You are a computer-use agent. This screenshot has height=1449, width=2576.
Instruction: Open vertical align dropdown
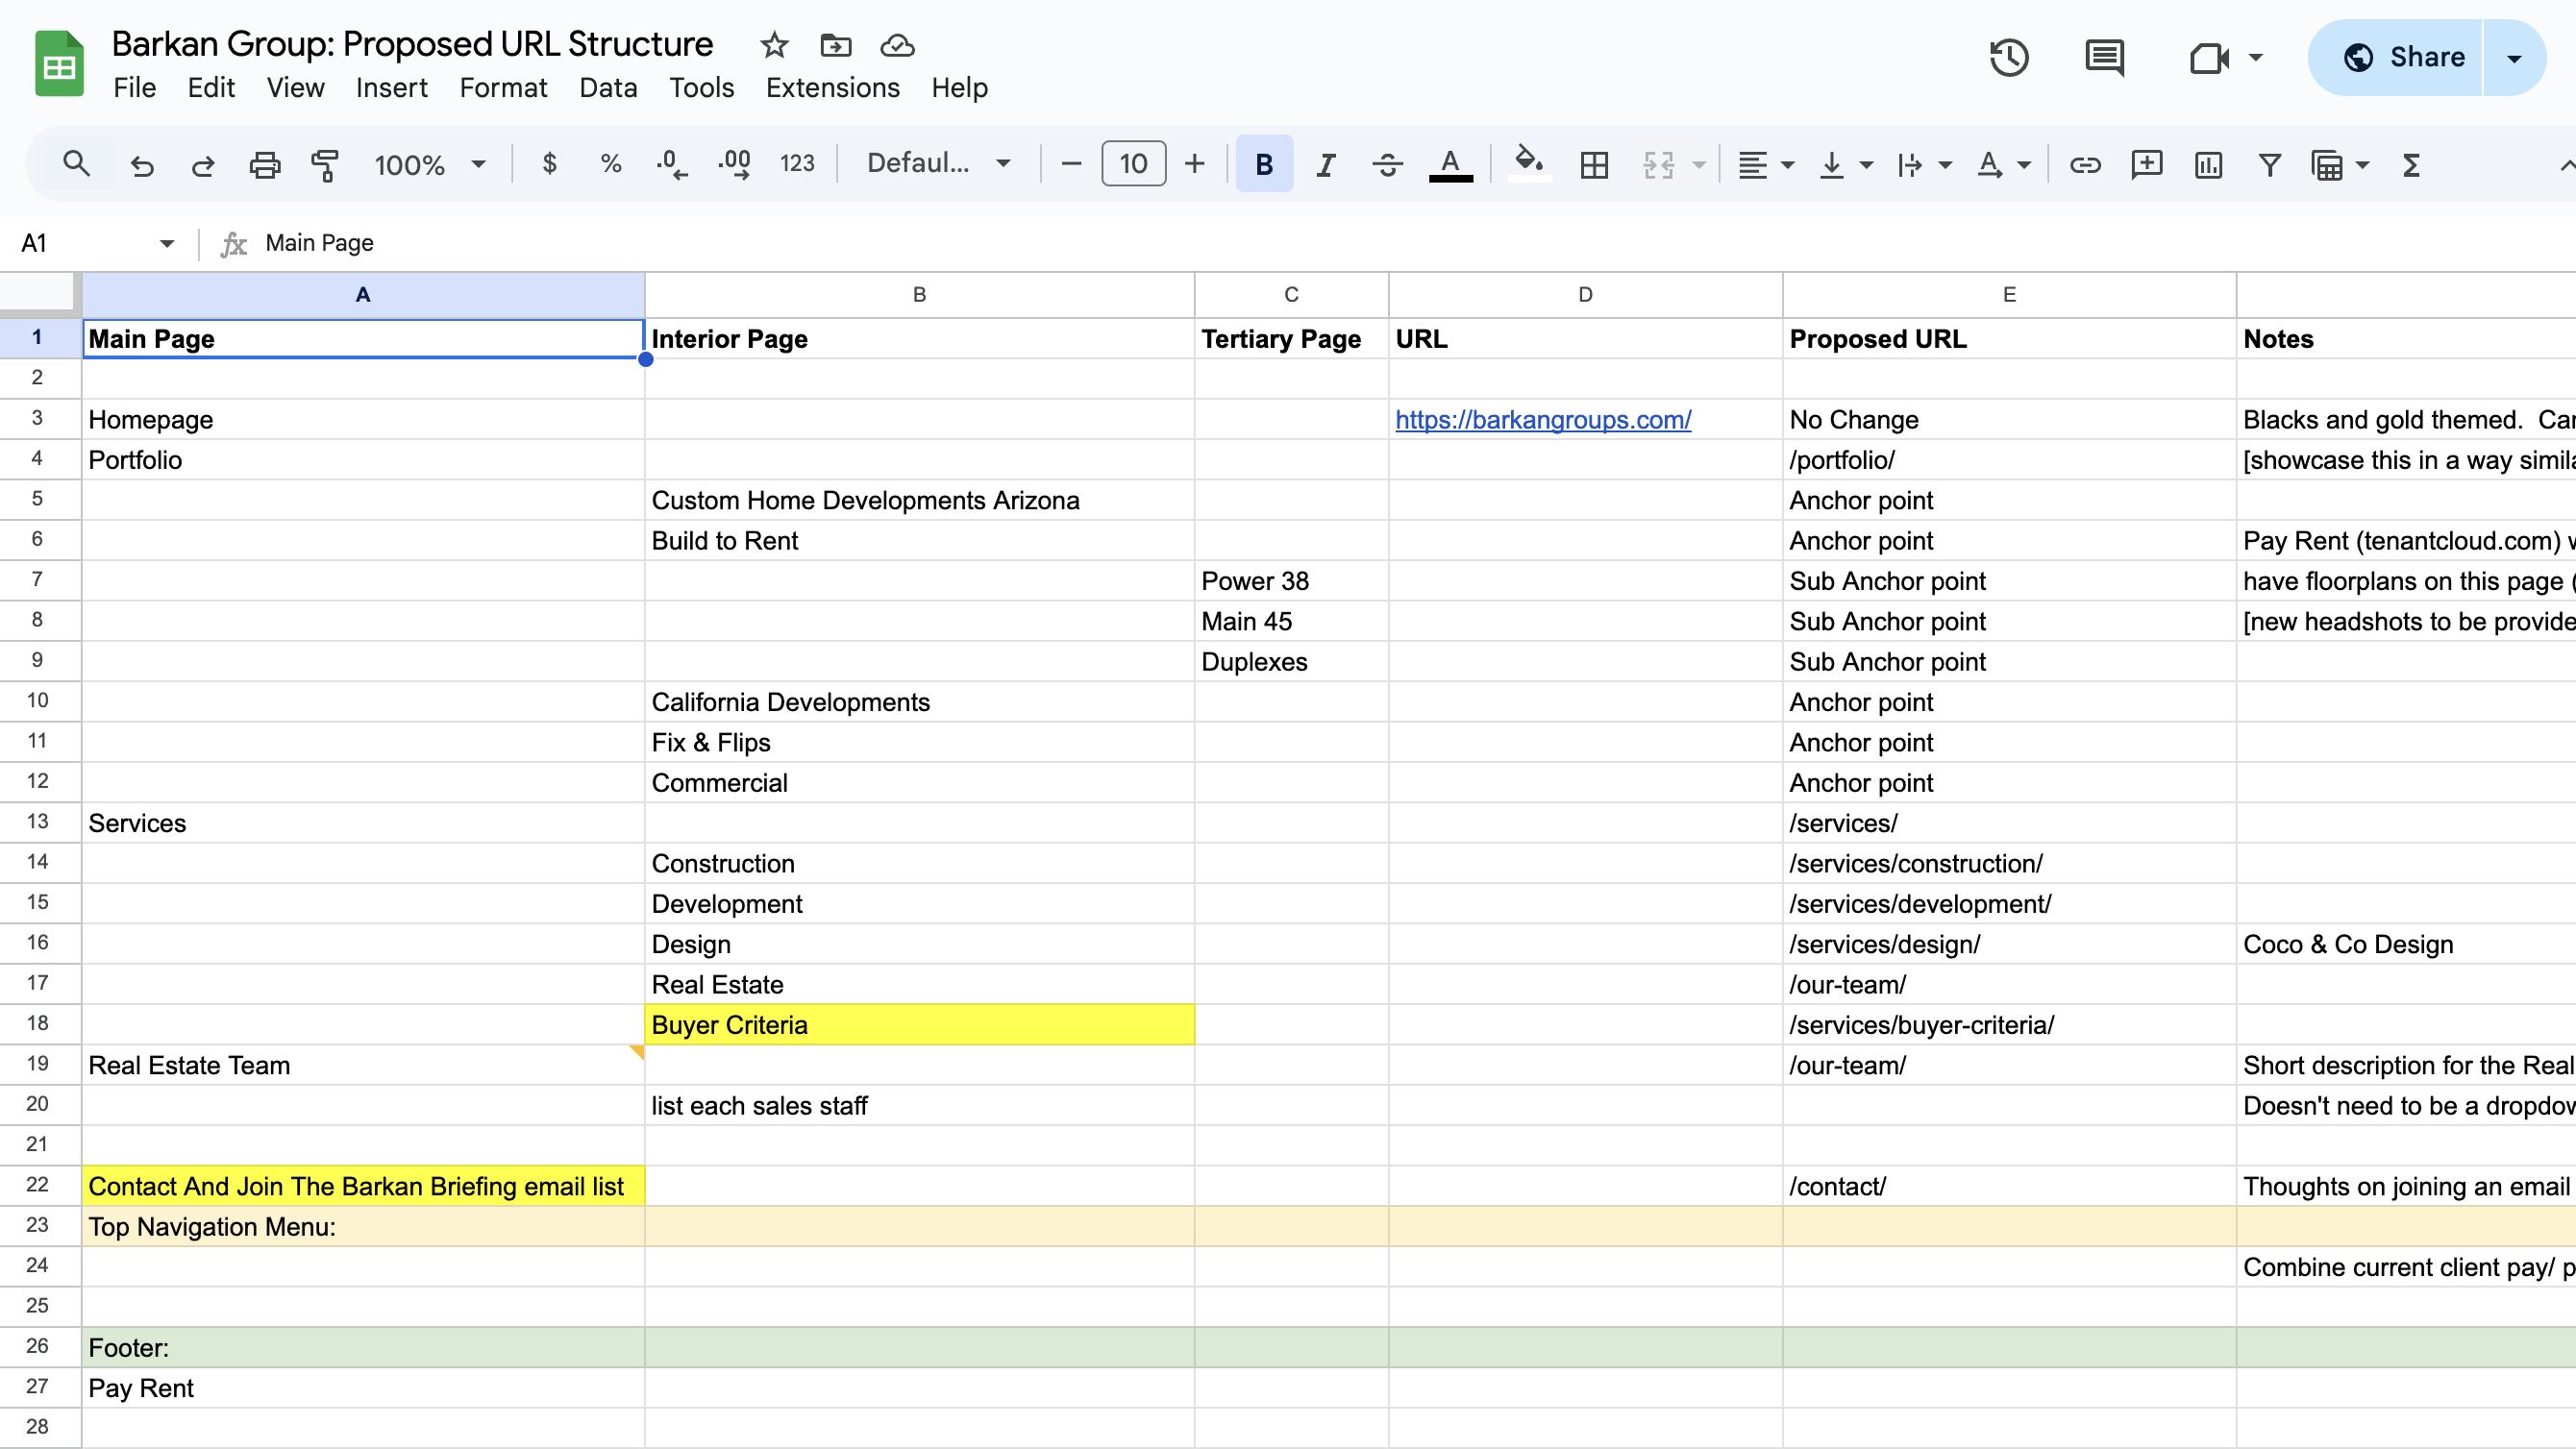point(1845,164)
